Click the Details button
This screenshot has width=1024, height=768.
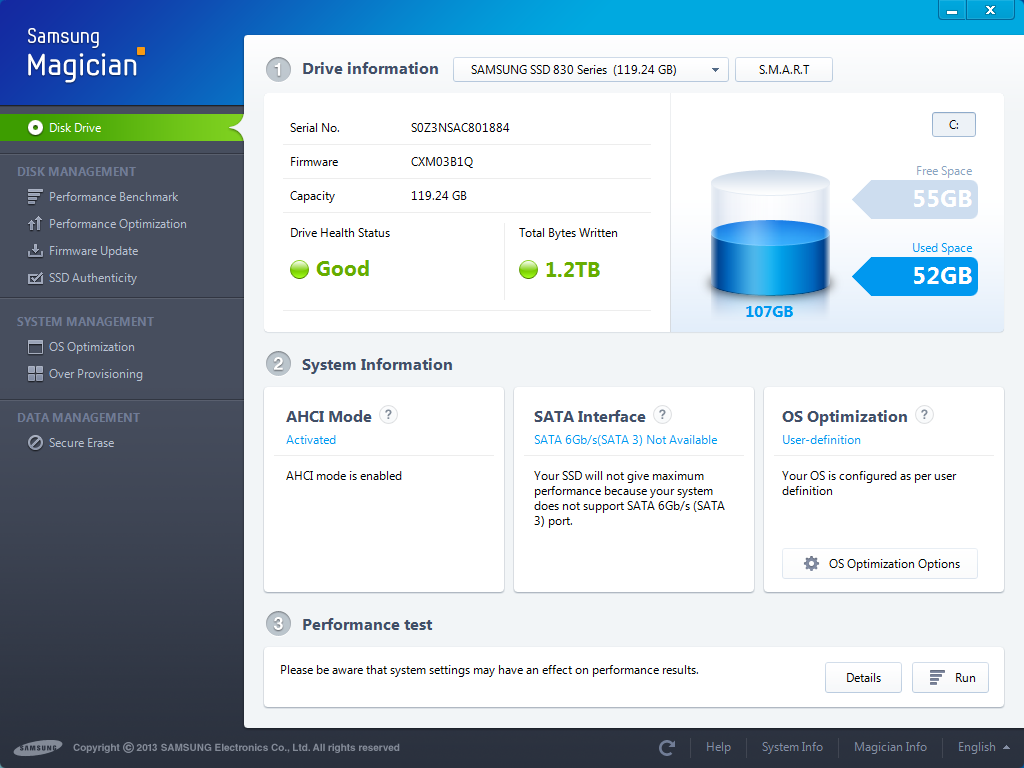pyautogui.click(x=863, y=678)
